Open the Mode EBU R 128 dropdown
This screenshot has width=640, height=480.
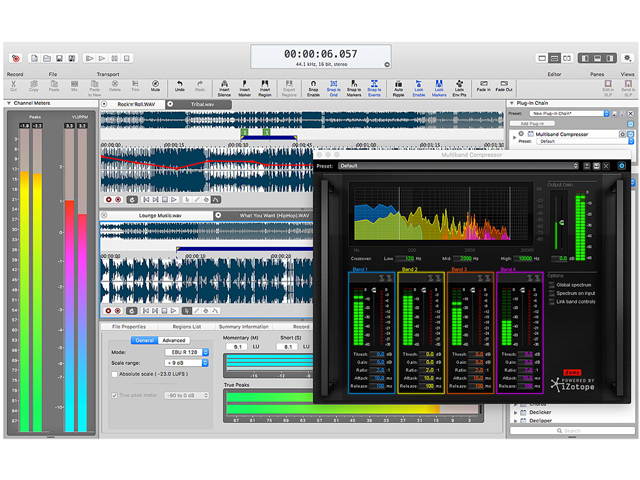pyautogui.click(x=187, y=352)
